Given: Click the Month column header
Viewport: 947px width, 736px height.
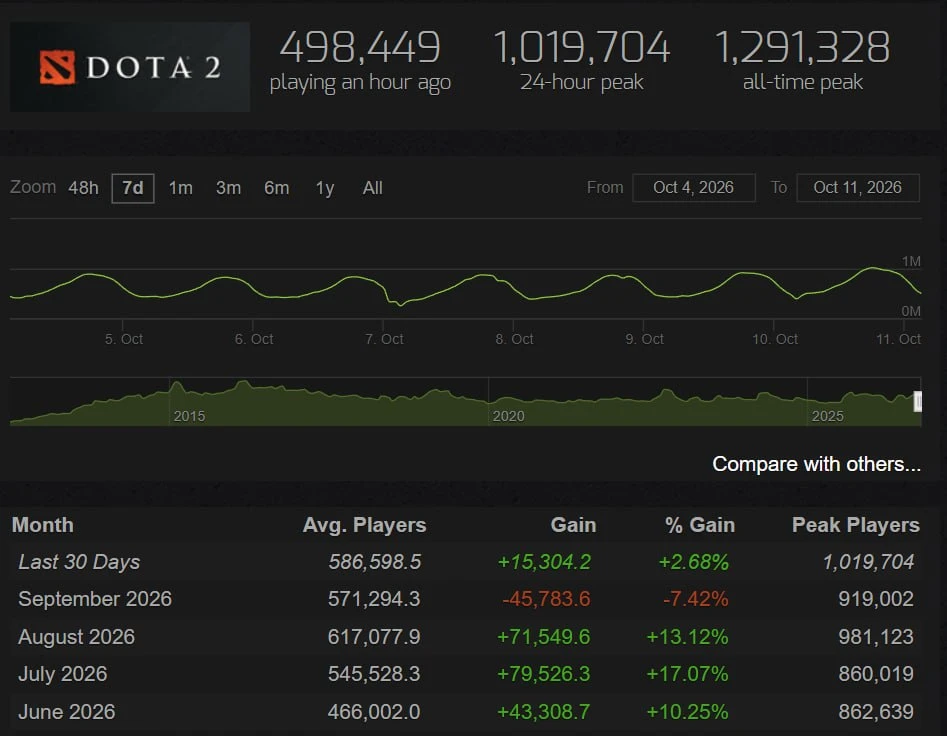Looking at the screenshot, I should point(43,525).
